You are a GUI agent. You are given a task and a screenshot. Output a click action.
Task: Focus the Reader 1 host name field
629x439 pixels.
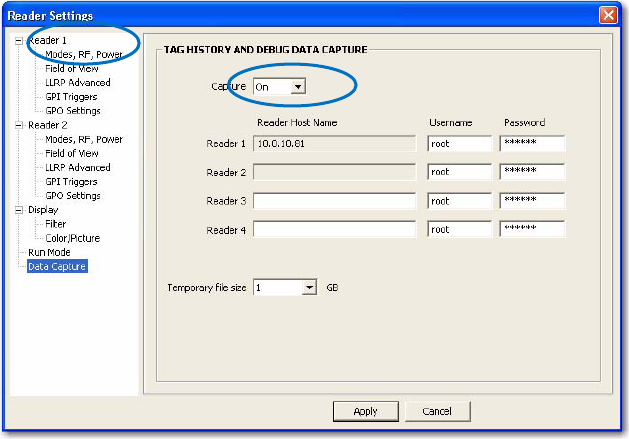pos(334,144)
